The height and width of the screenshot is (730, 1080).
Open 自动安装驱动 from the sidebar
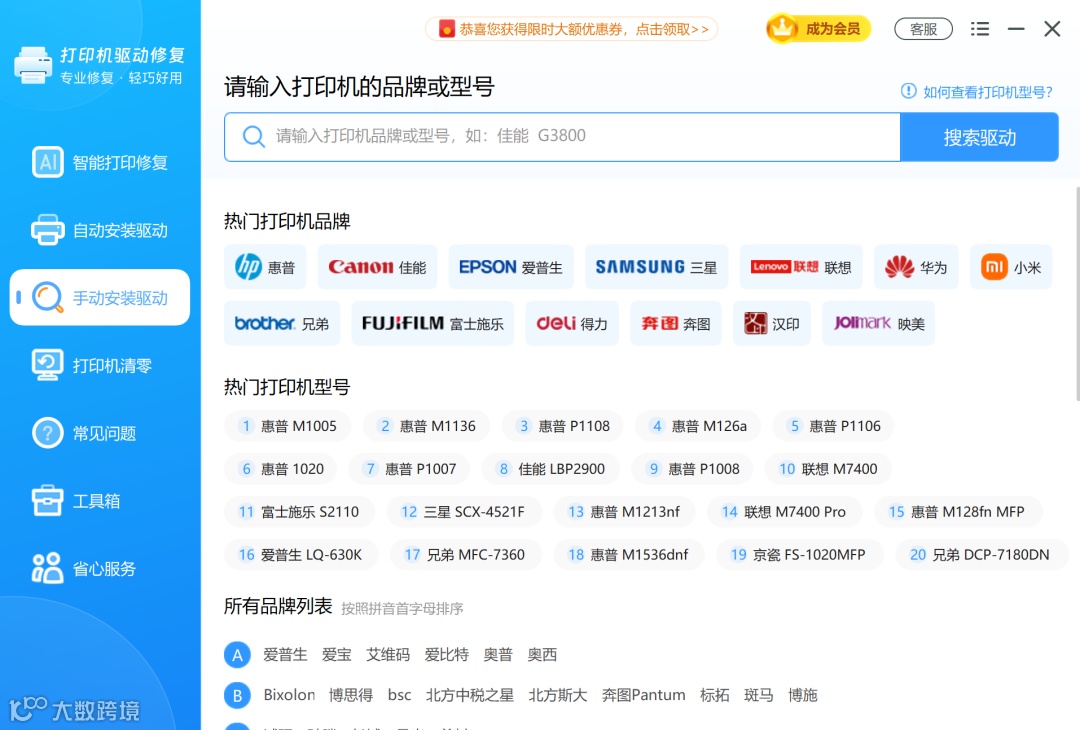click(100, 230)
